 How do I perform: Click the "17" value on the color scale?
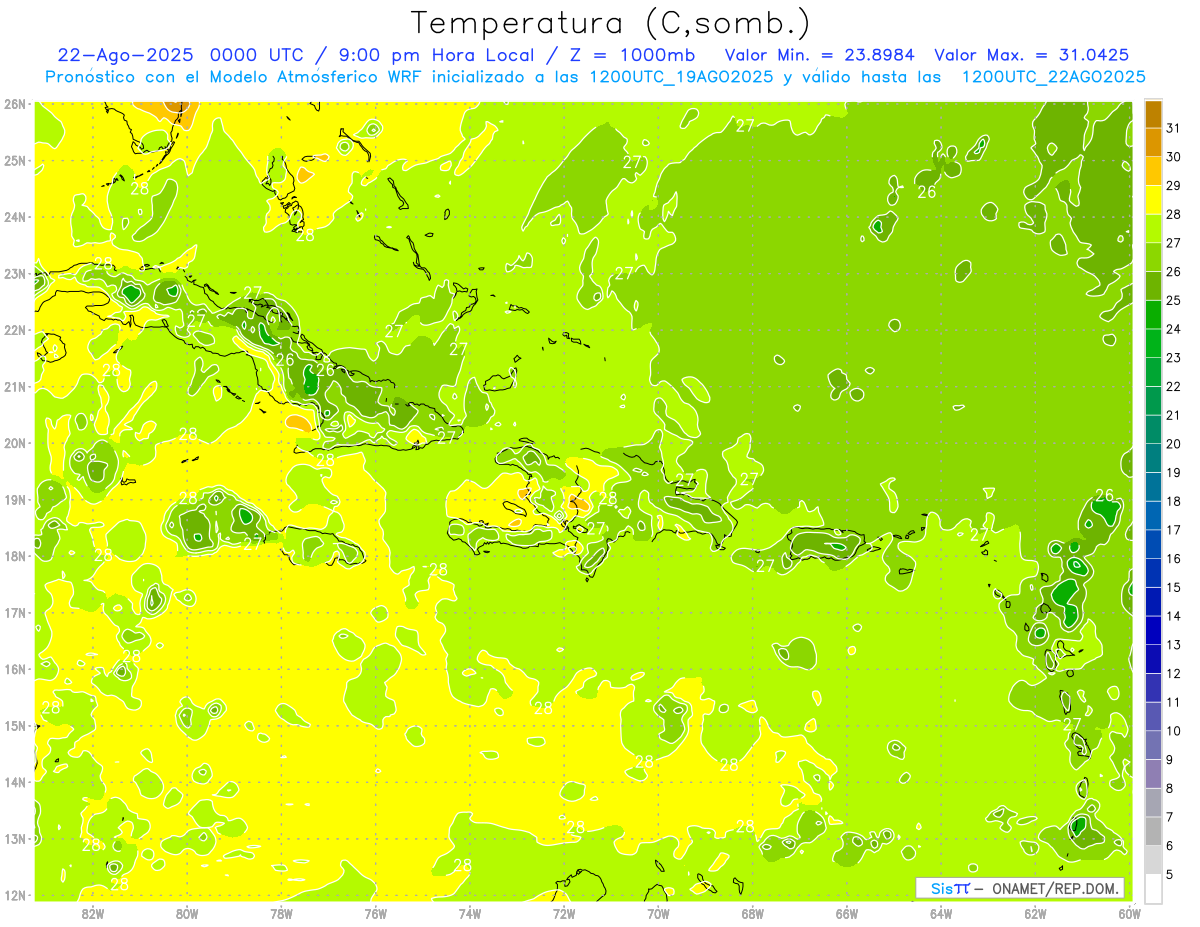coord(1173,530)
